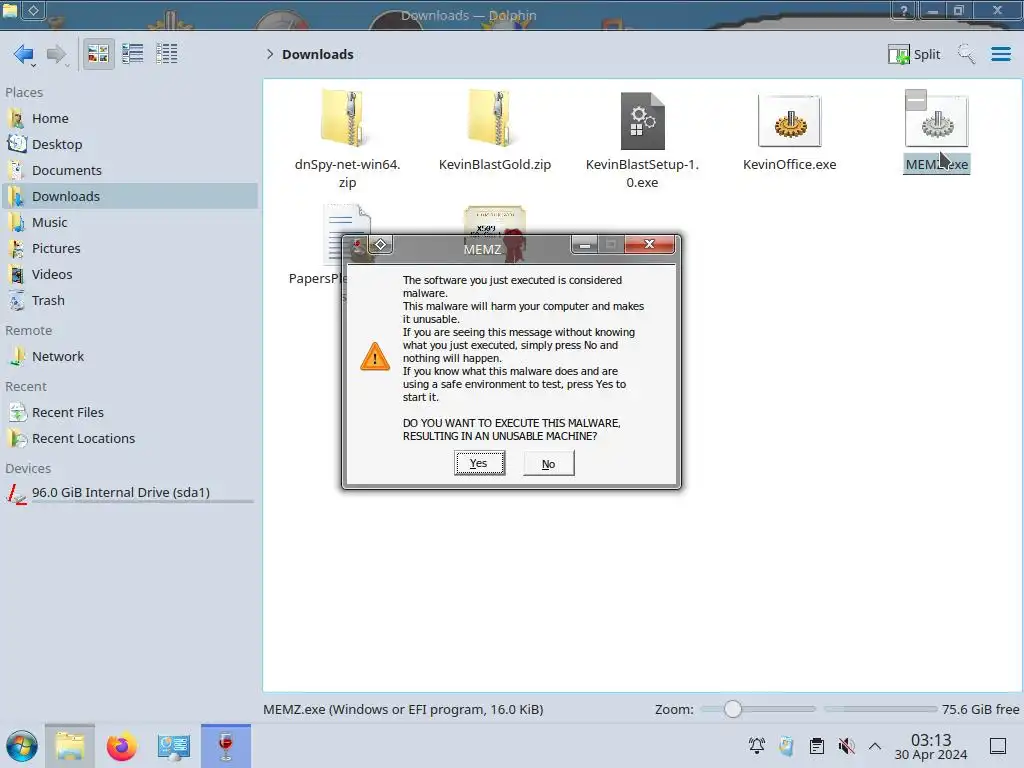
Task: Switch to Details view mode
Action: [167, 54]
